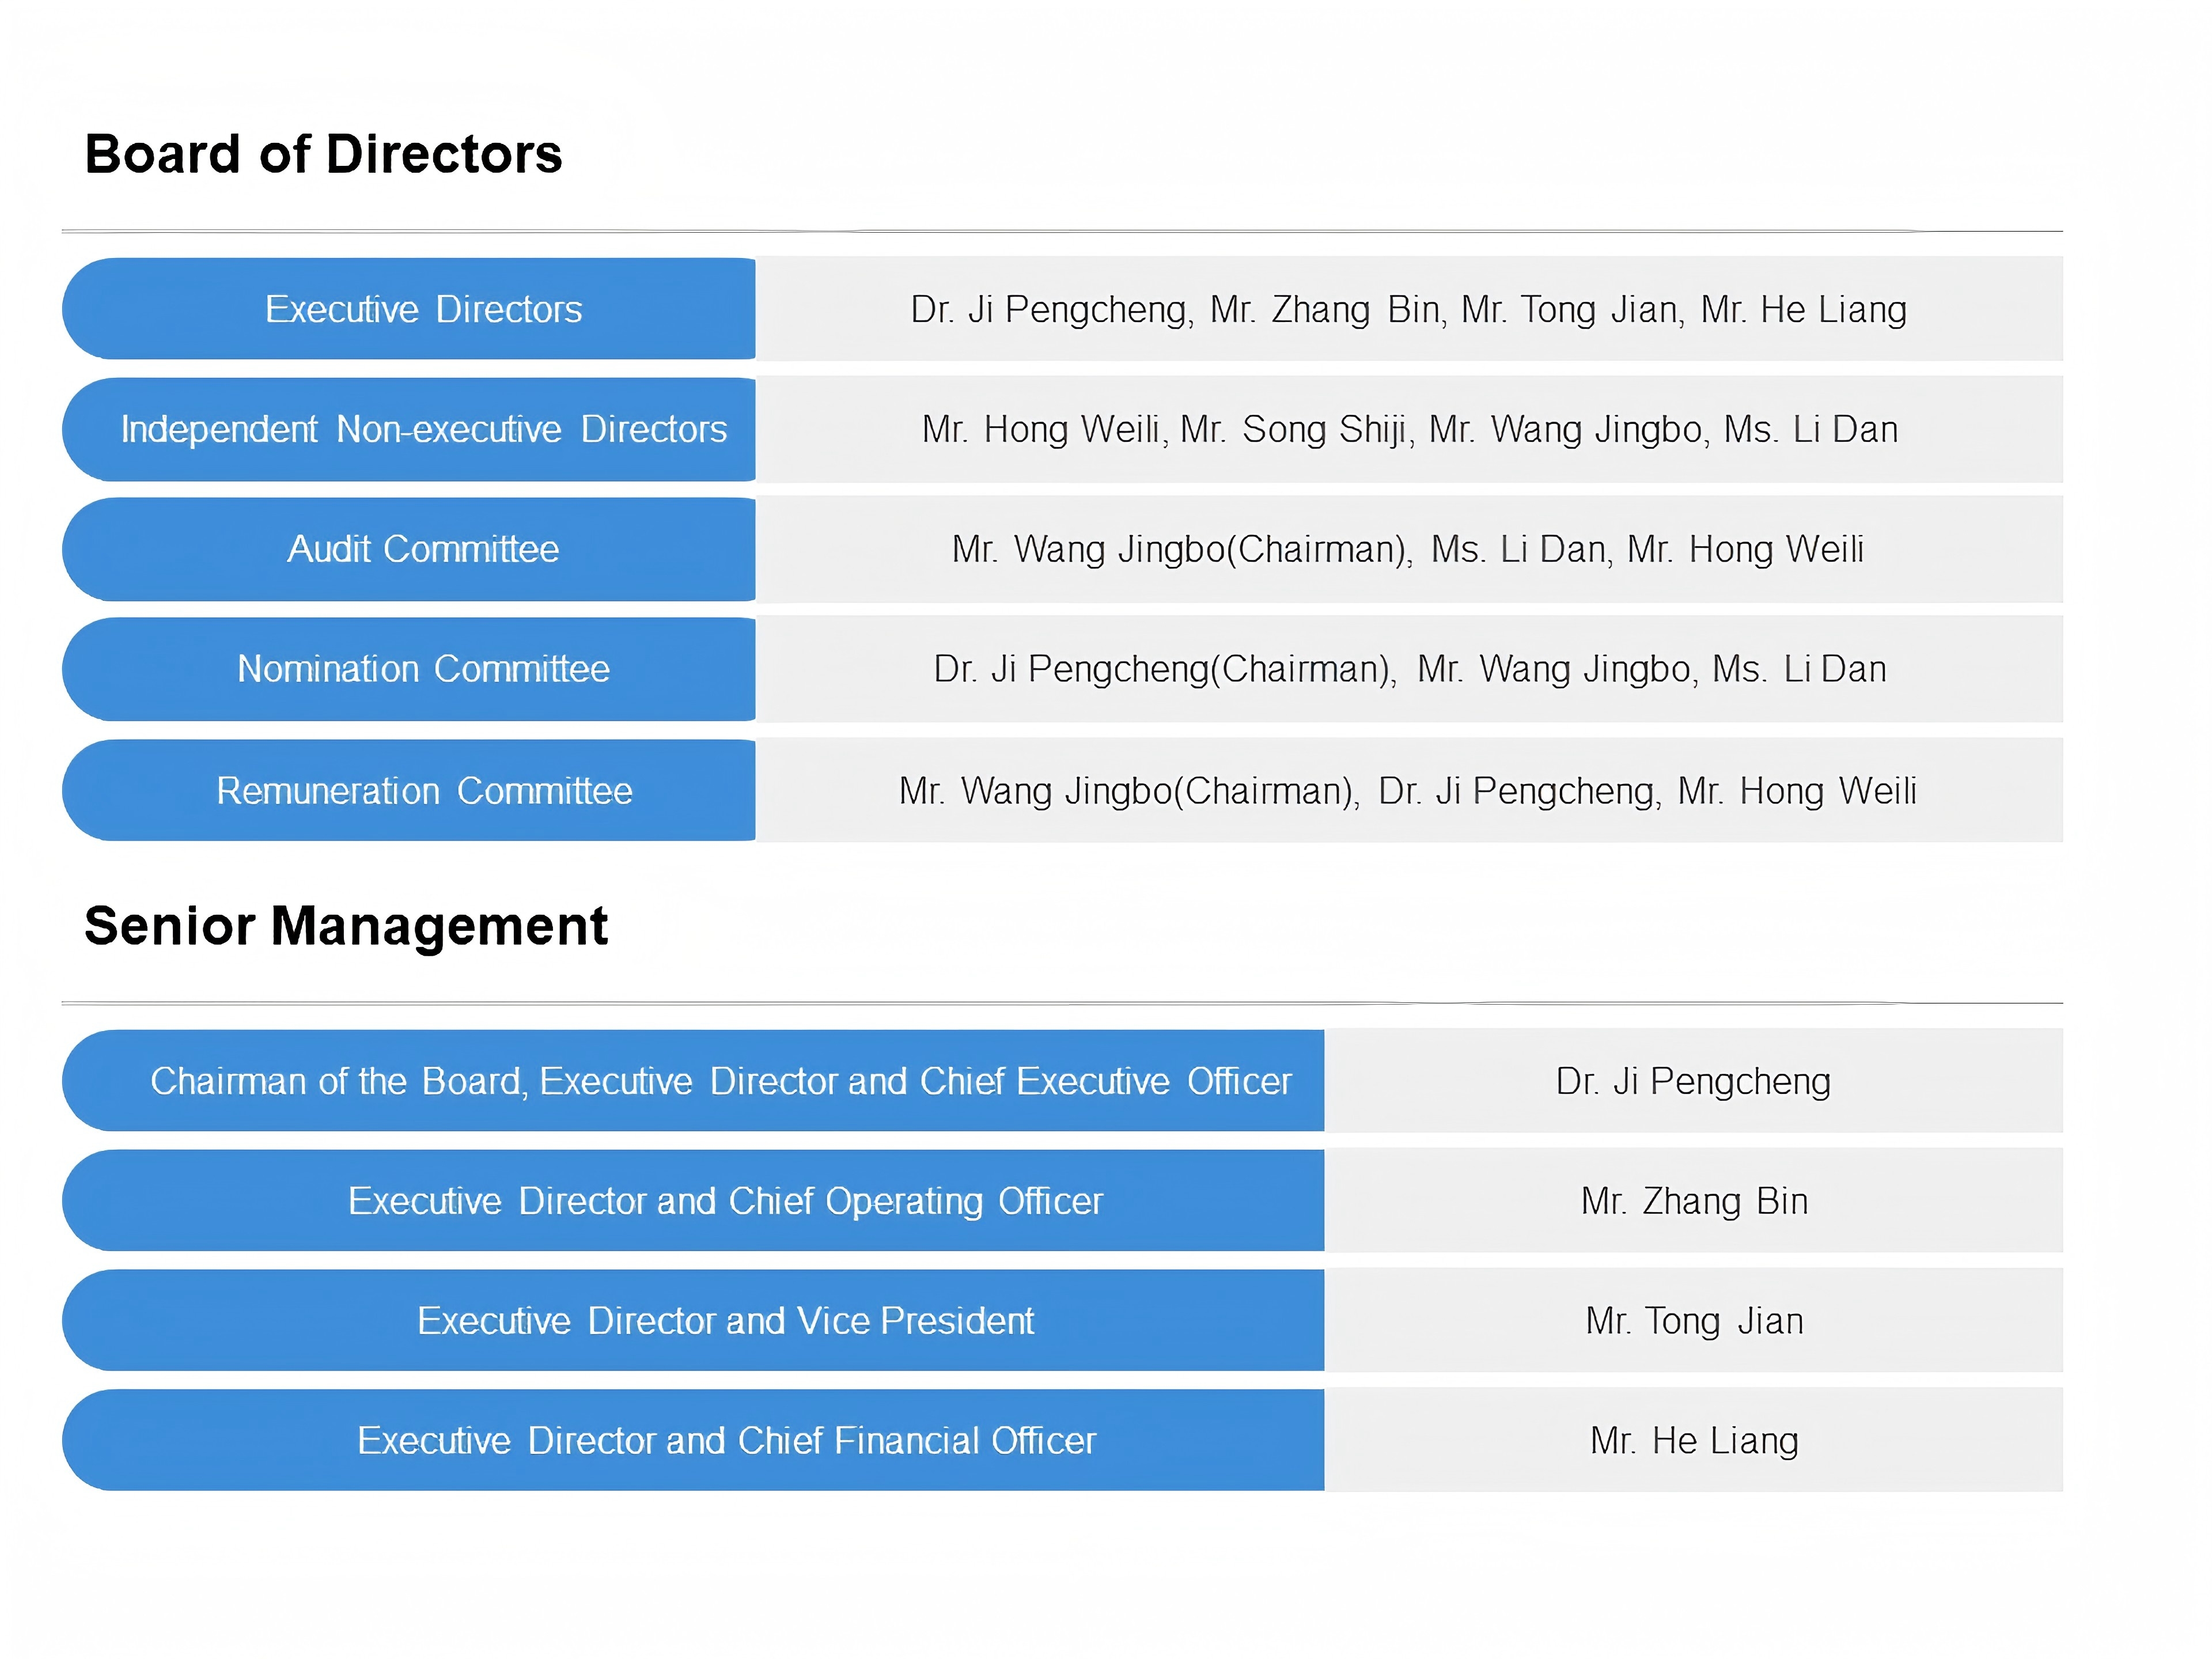2212x1659 pixels.
Task: Select Mr. He Liang in Senior Management
Action: (1694, 1441)
